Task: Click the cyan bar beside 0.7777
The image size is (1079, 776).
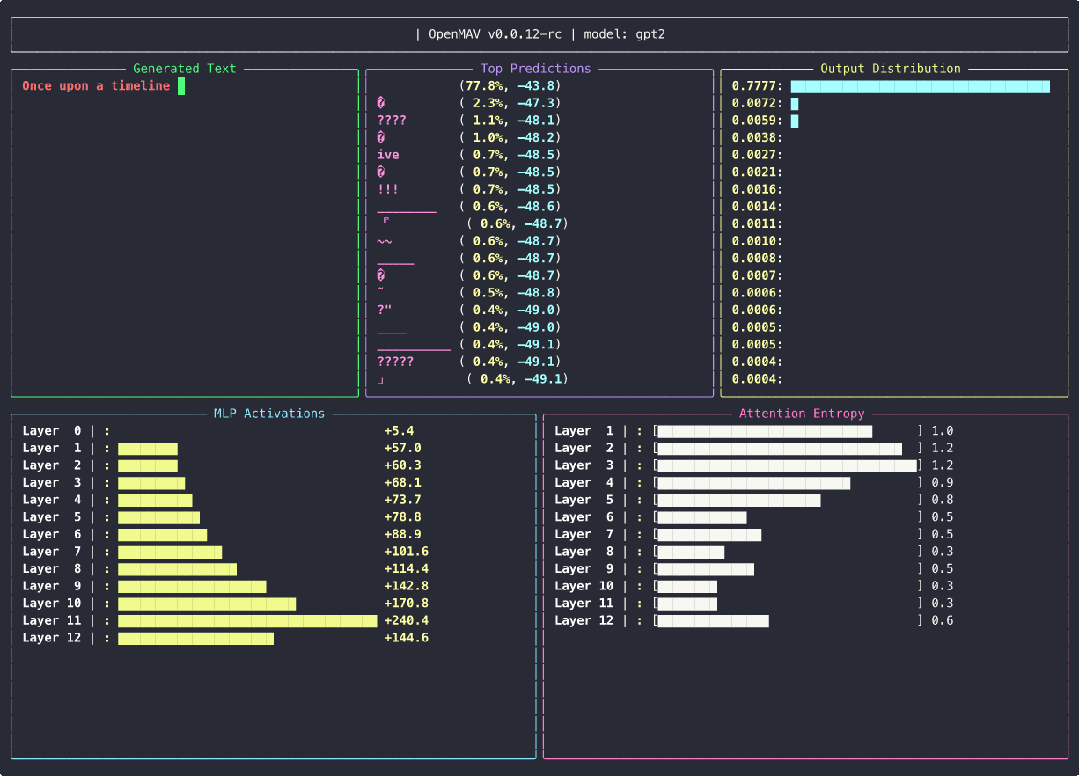Action: [x=920, y=86]
